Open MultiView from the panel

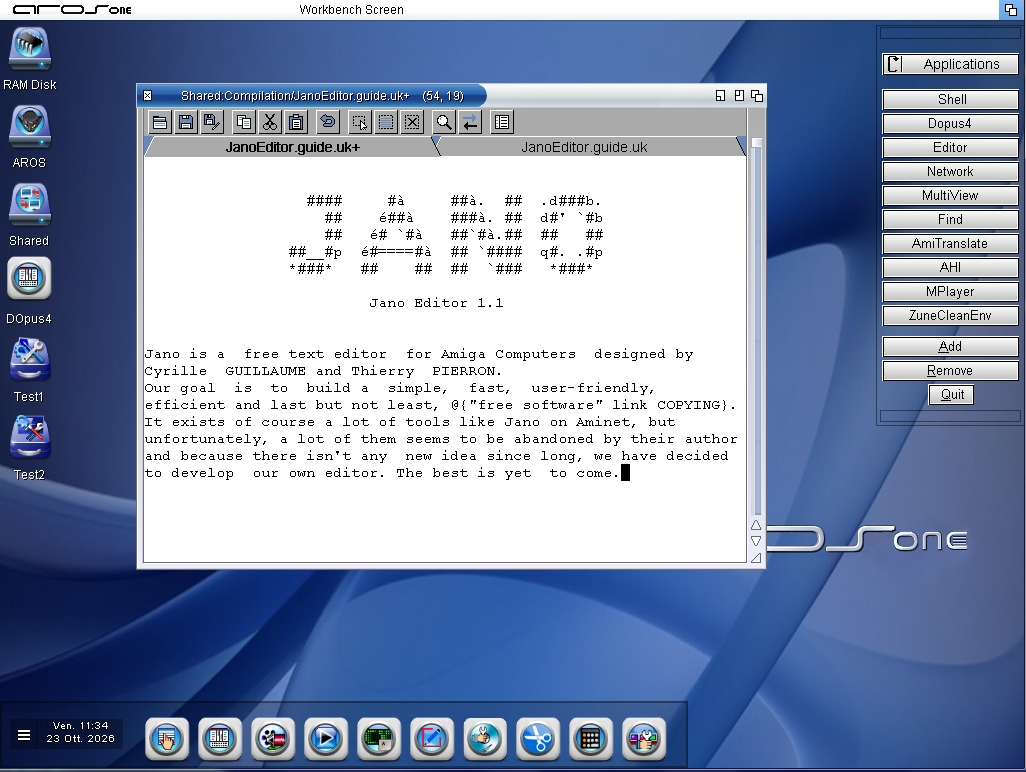[x=950, y=196]
